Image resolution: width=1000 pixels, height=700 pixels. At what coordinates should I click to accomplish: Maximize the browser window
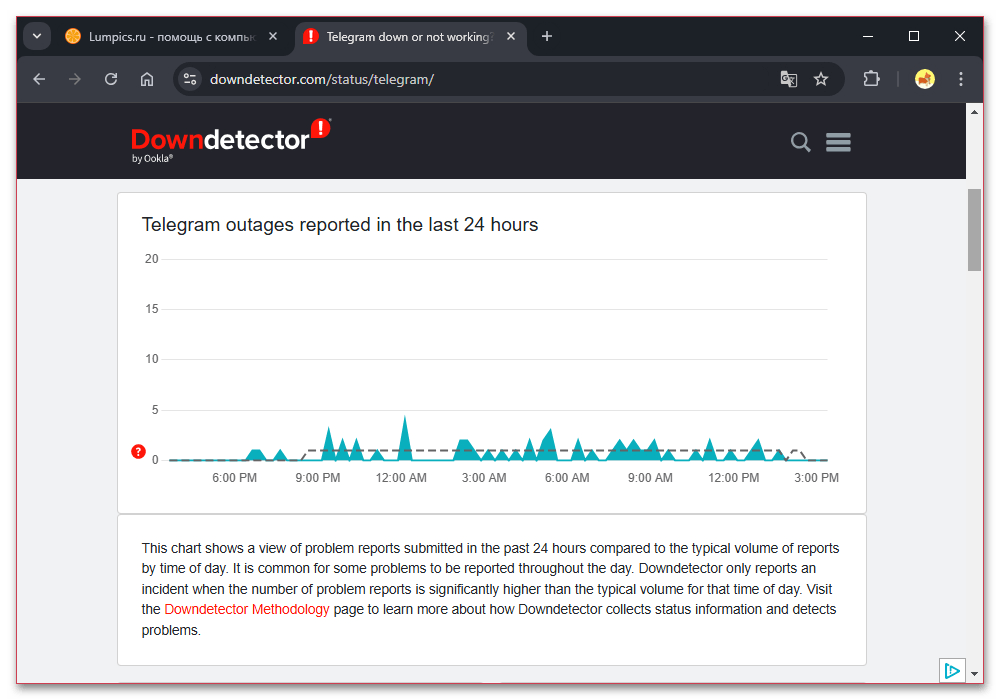914,36
